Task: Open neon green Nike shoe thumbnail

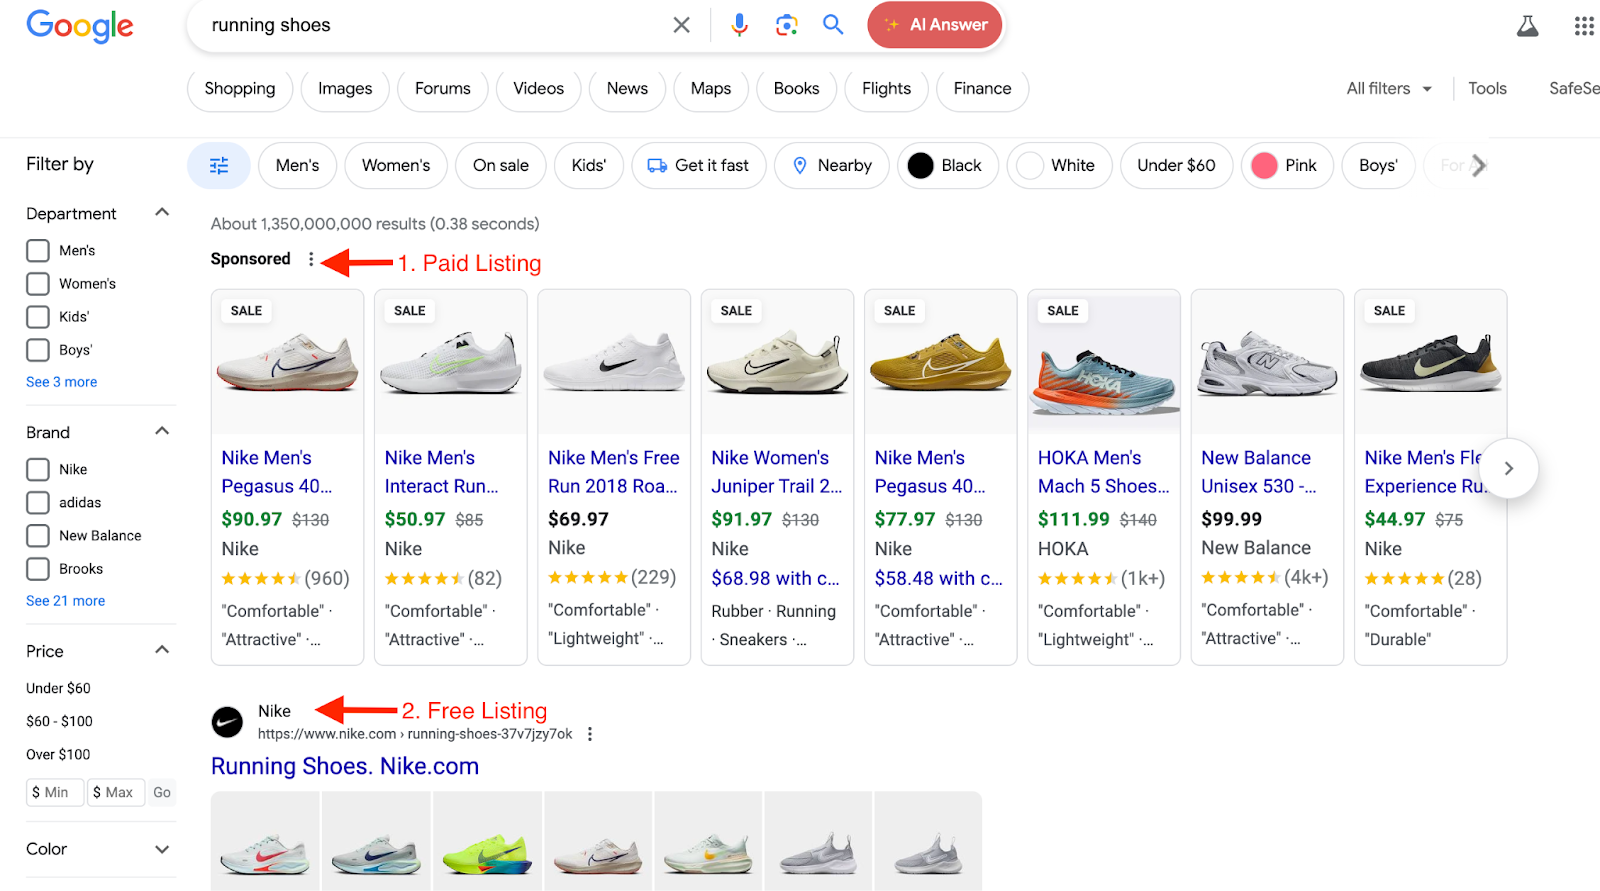Action: tap(487, 841)
